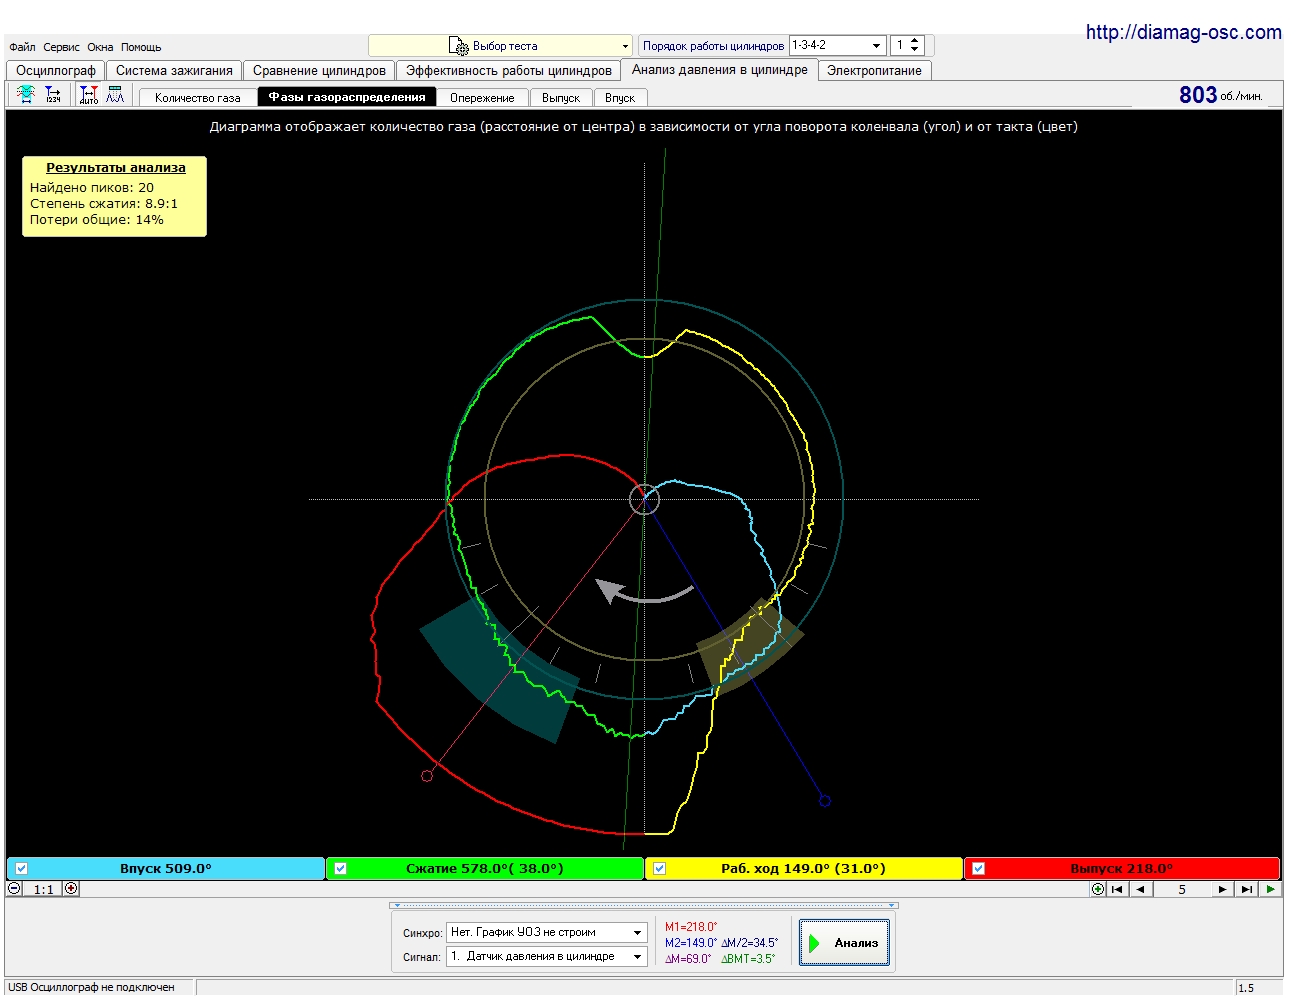Screen dimensions: 1296x1000
Task: Start playback with the green play arrow
Action: click(x=1270, y=889)
